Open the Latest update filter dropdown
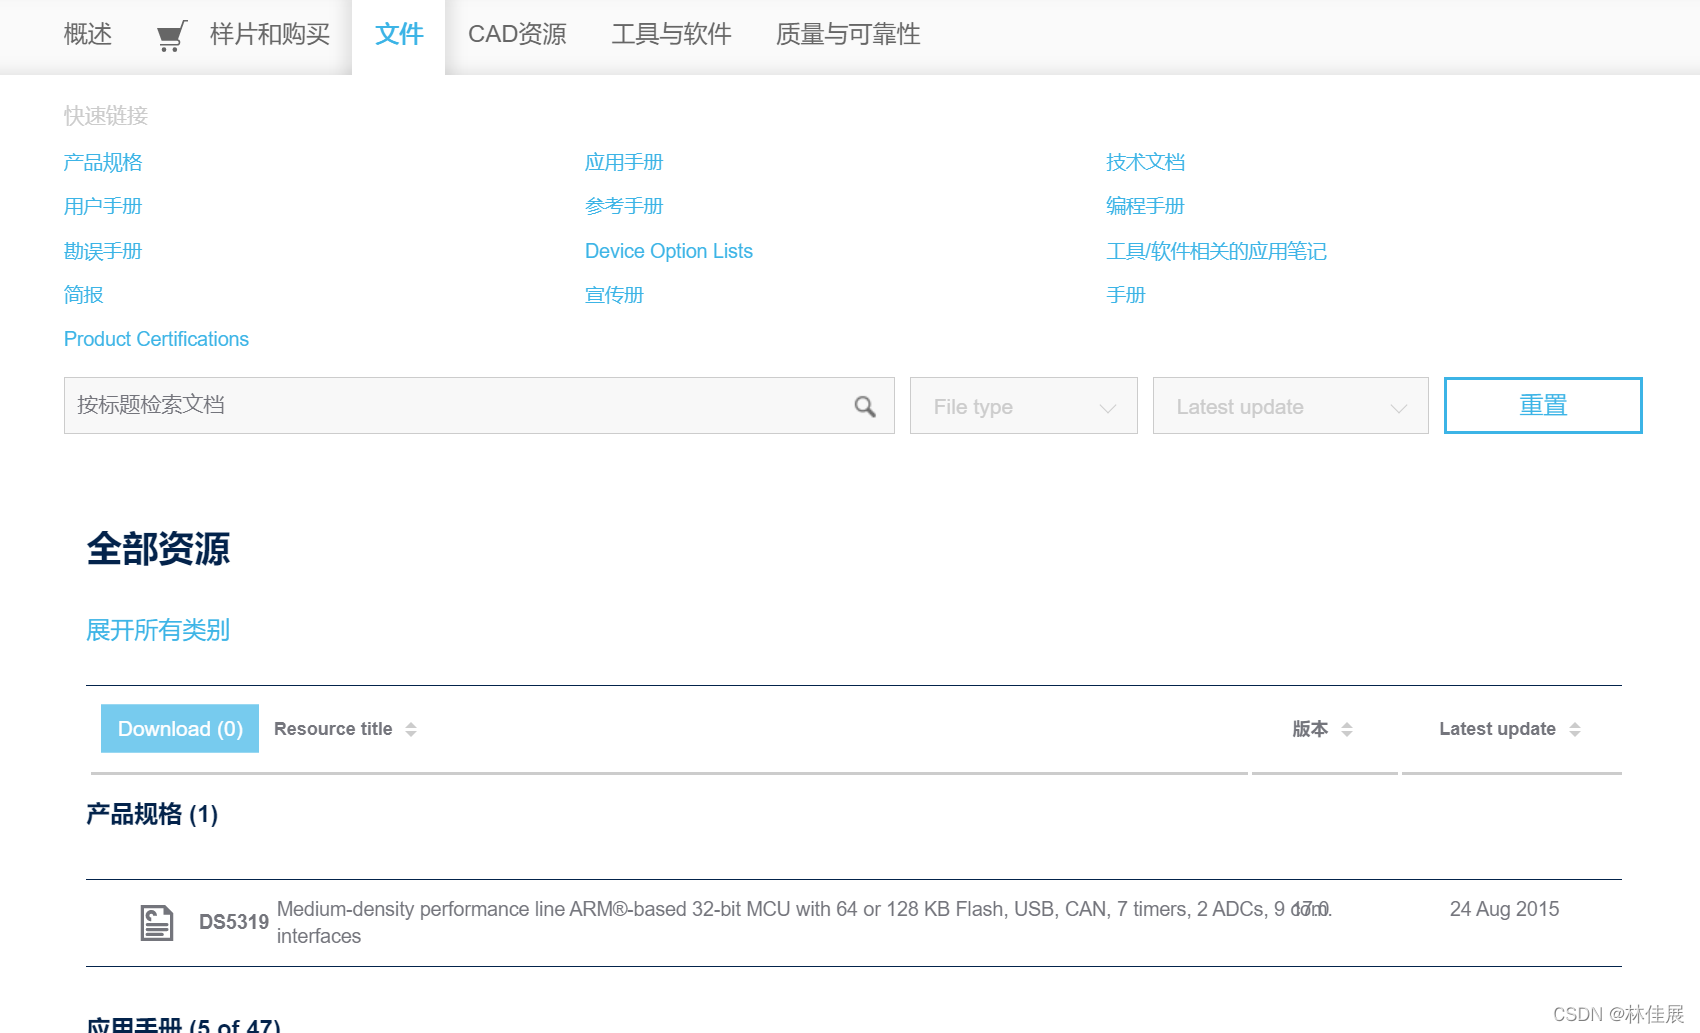This screenshot has height=1033, width=1700. click(x=1290, y=406)
